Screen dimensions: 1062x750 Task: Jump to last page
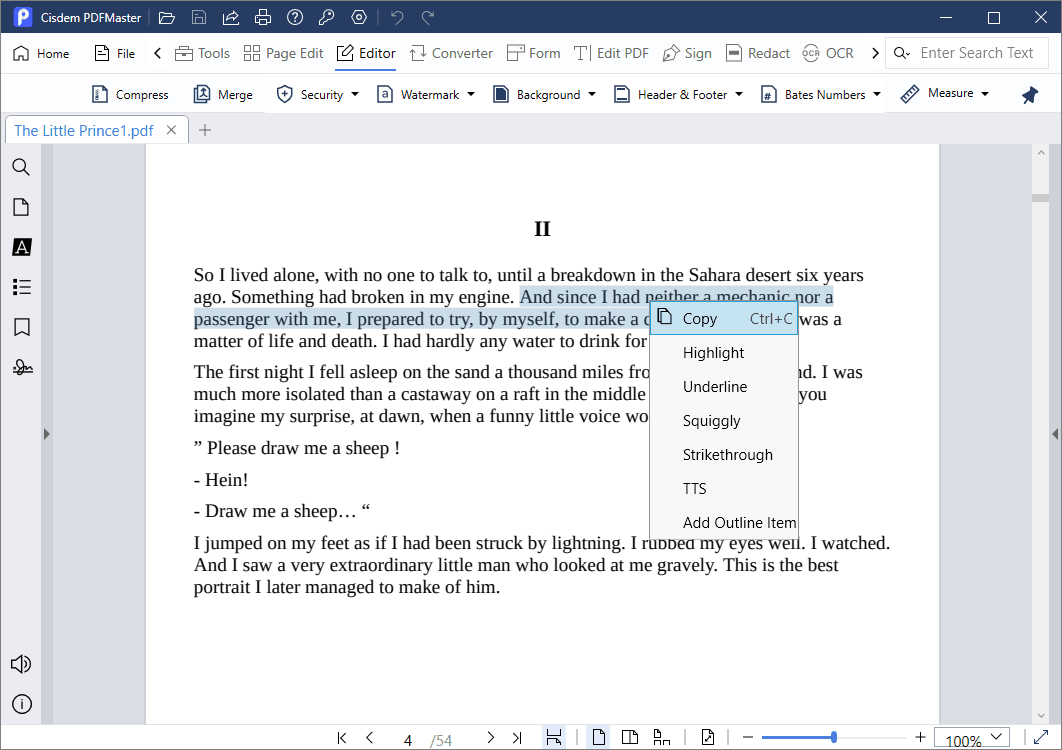517,738
